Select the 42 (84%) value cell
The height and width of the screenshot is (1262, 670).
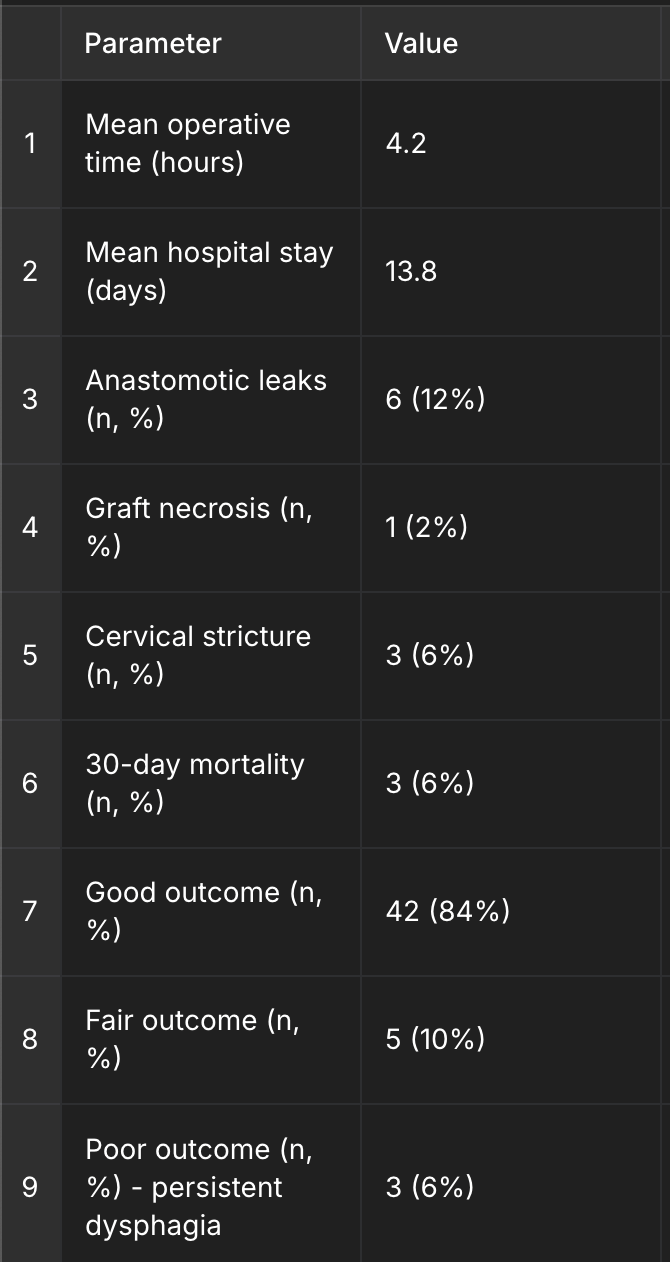click(447, 911)
